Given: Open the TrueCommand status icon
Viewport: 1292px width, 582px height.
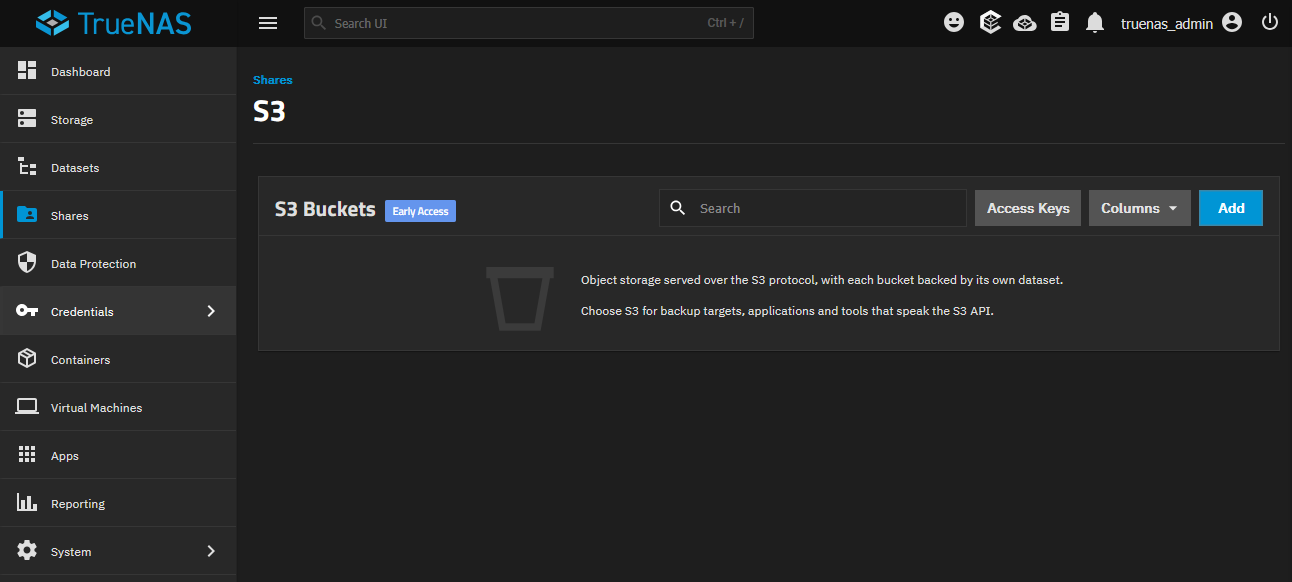Looking at the screenshot, I should point(990,22).
